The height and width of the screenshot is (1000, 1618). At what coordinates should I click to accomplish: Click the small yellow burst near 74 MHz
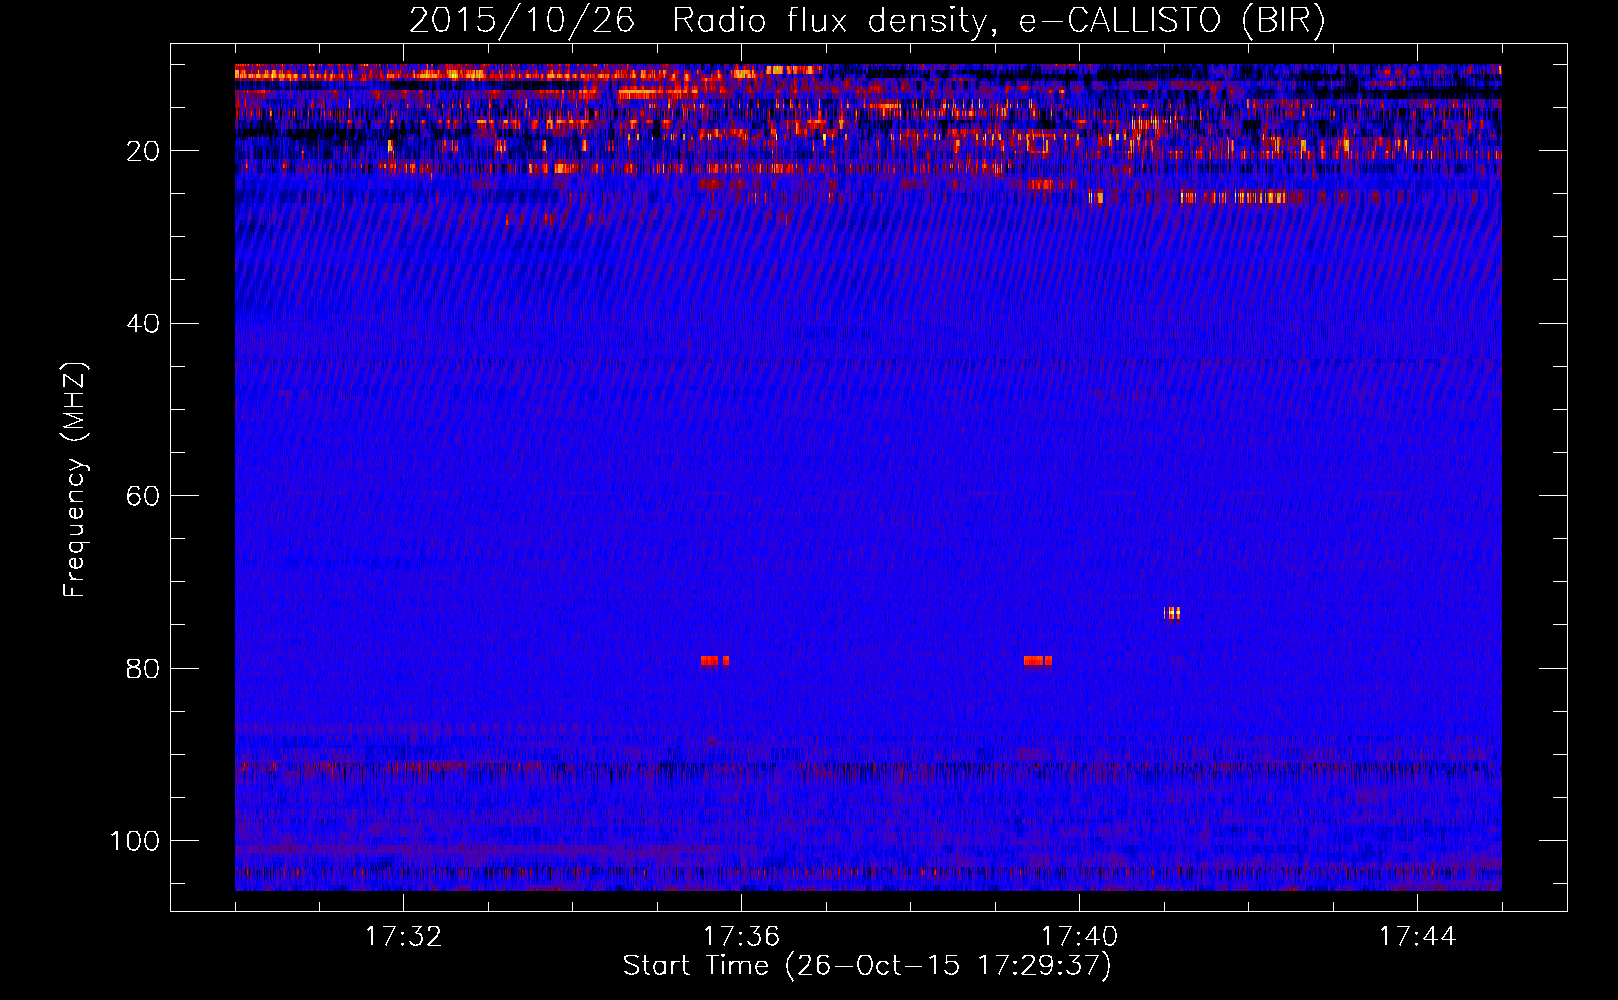(x=1172, y=613)
